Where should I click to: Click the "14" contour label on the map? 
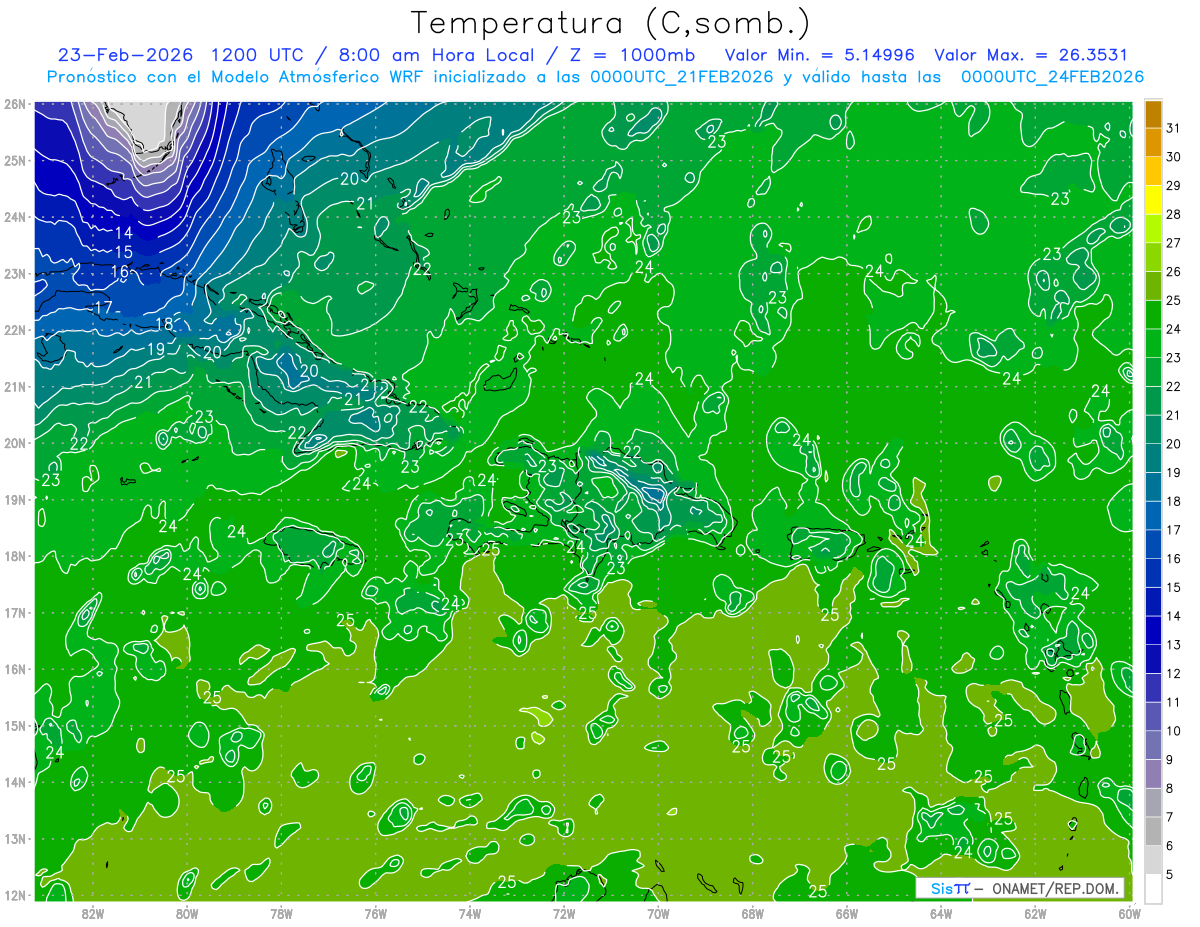[x=124, y=232]
